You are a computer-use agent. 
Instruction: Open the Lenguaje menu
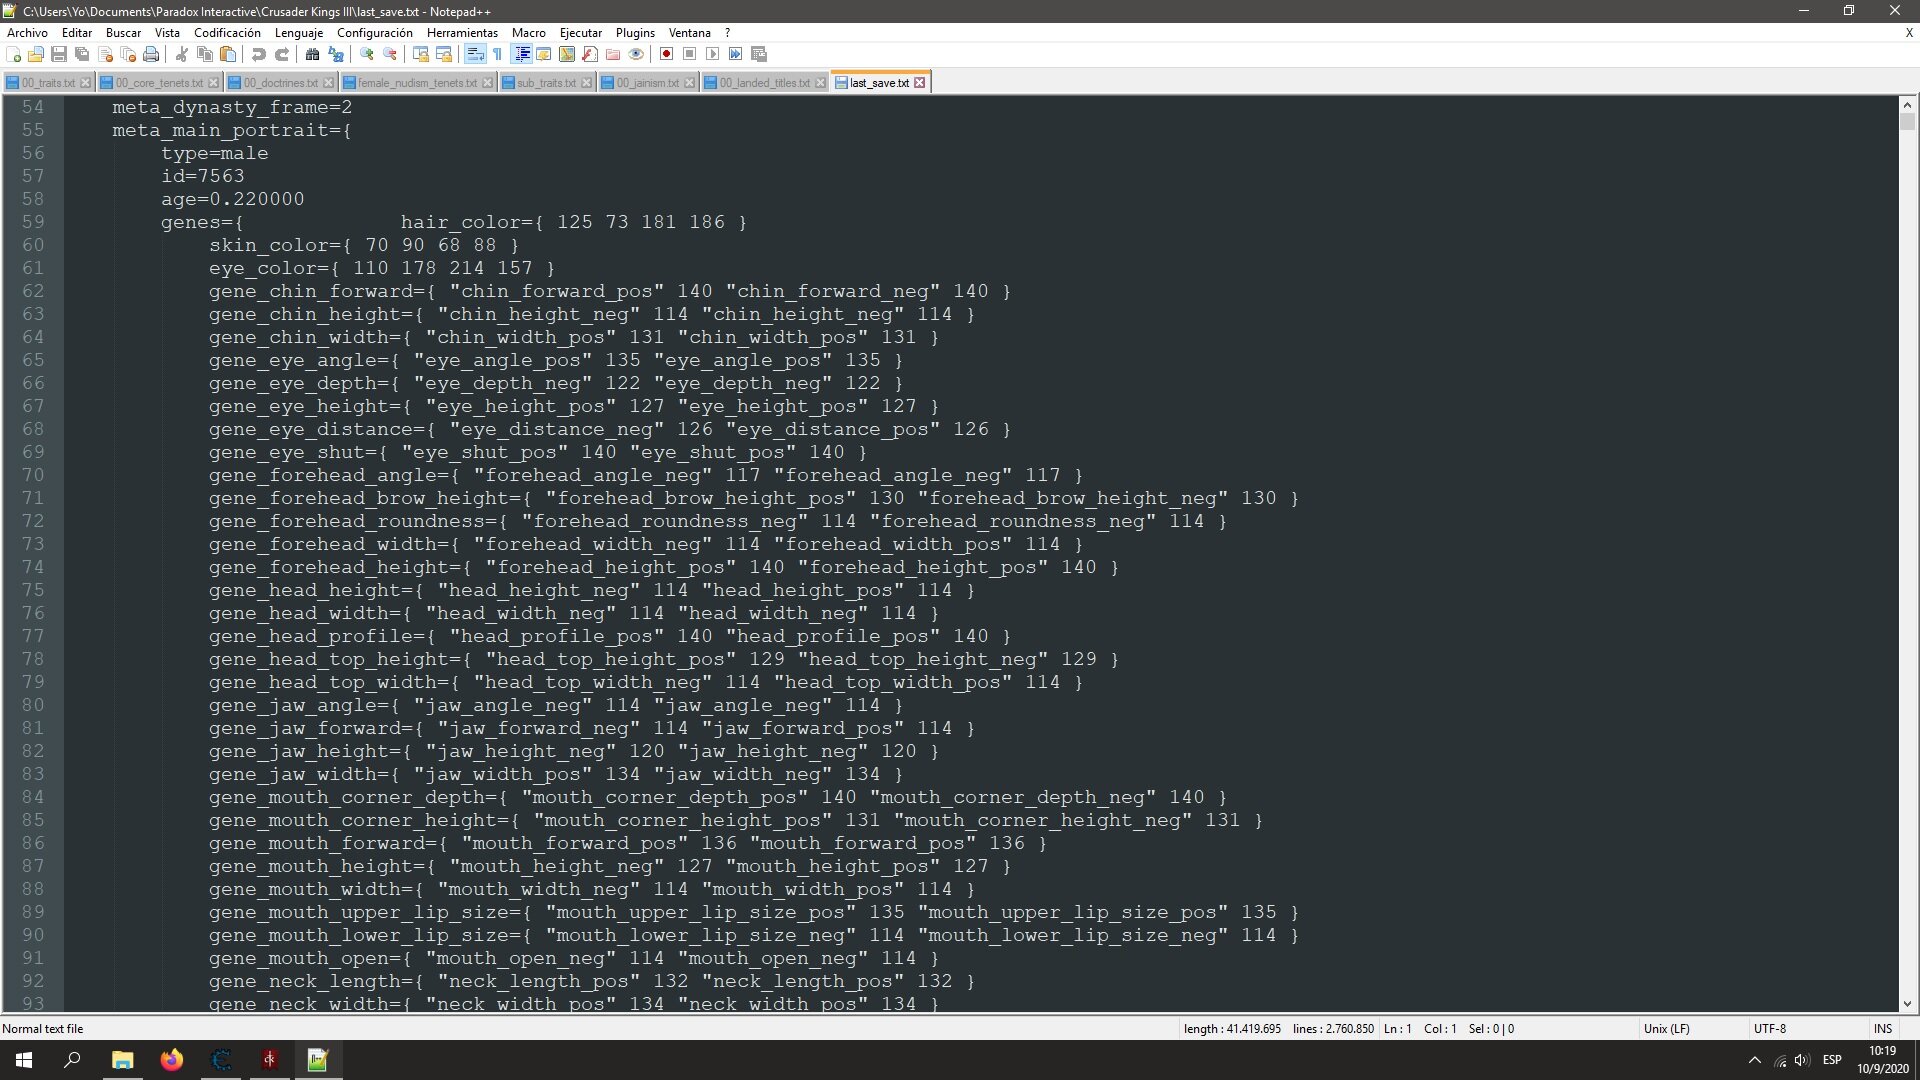point(298,33)
